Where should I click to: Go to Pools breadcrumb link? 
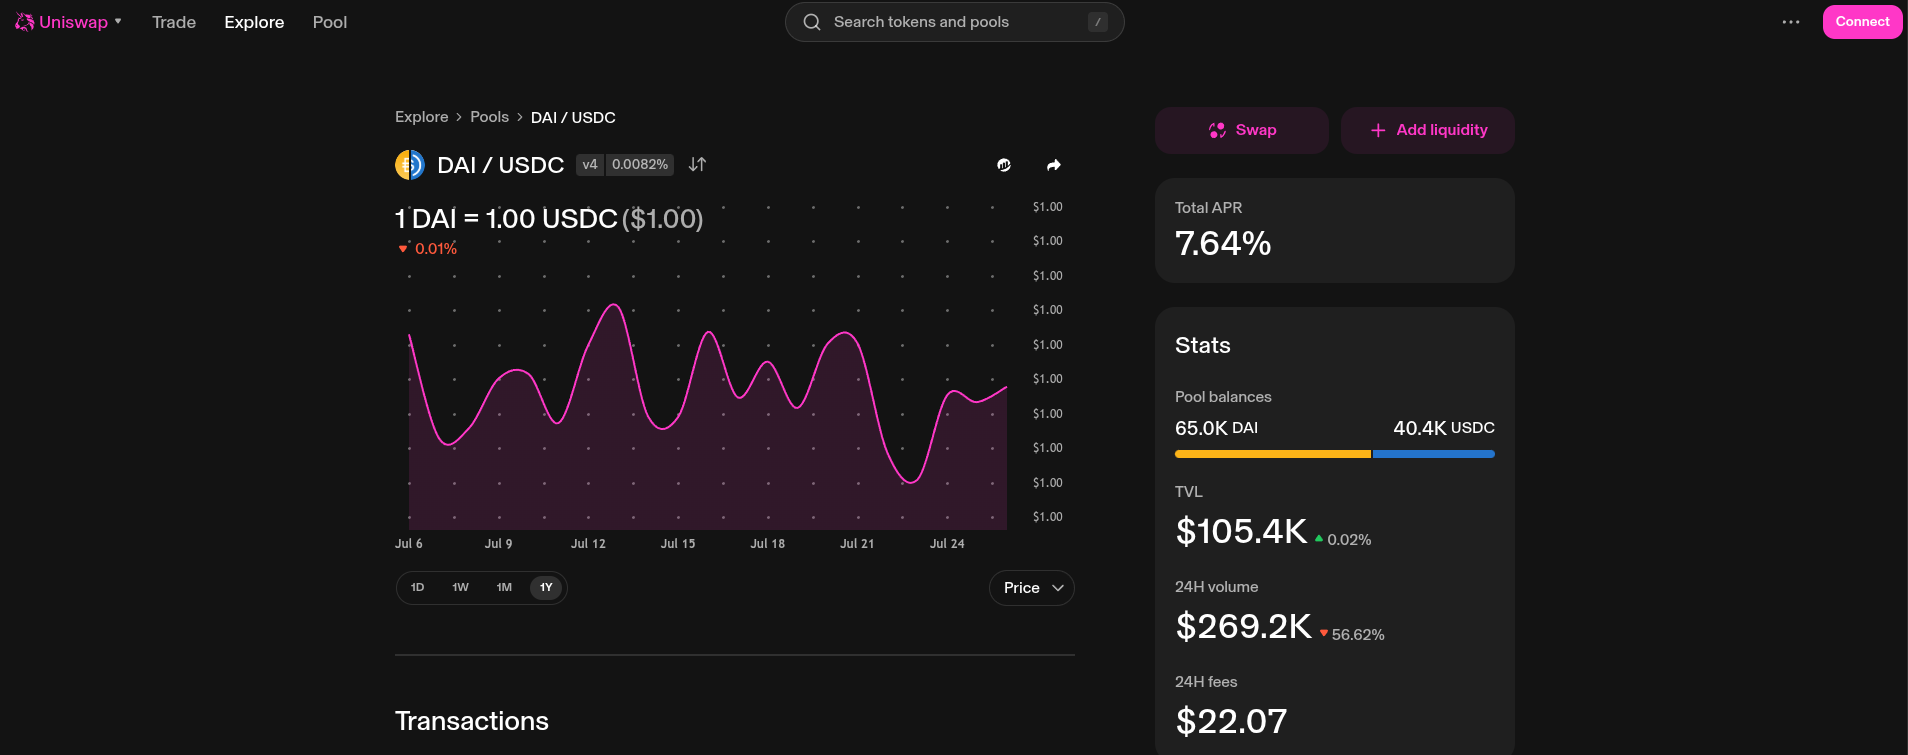tap(490, 117)
